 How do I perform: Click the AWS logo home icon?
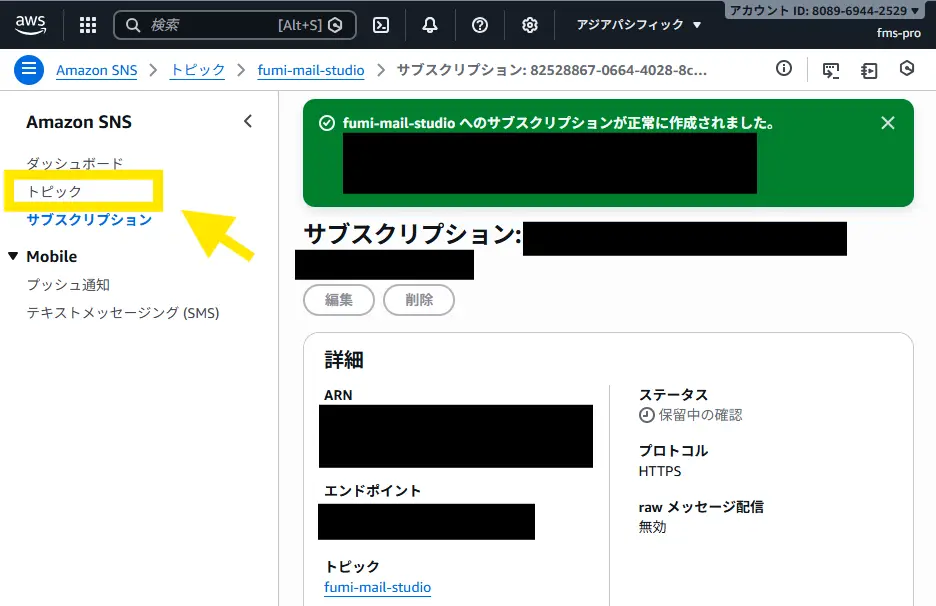tap(30, 24)
